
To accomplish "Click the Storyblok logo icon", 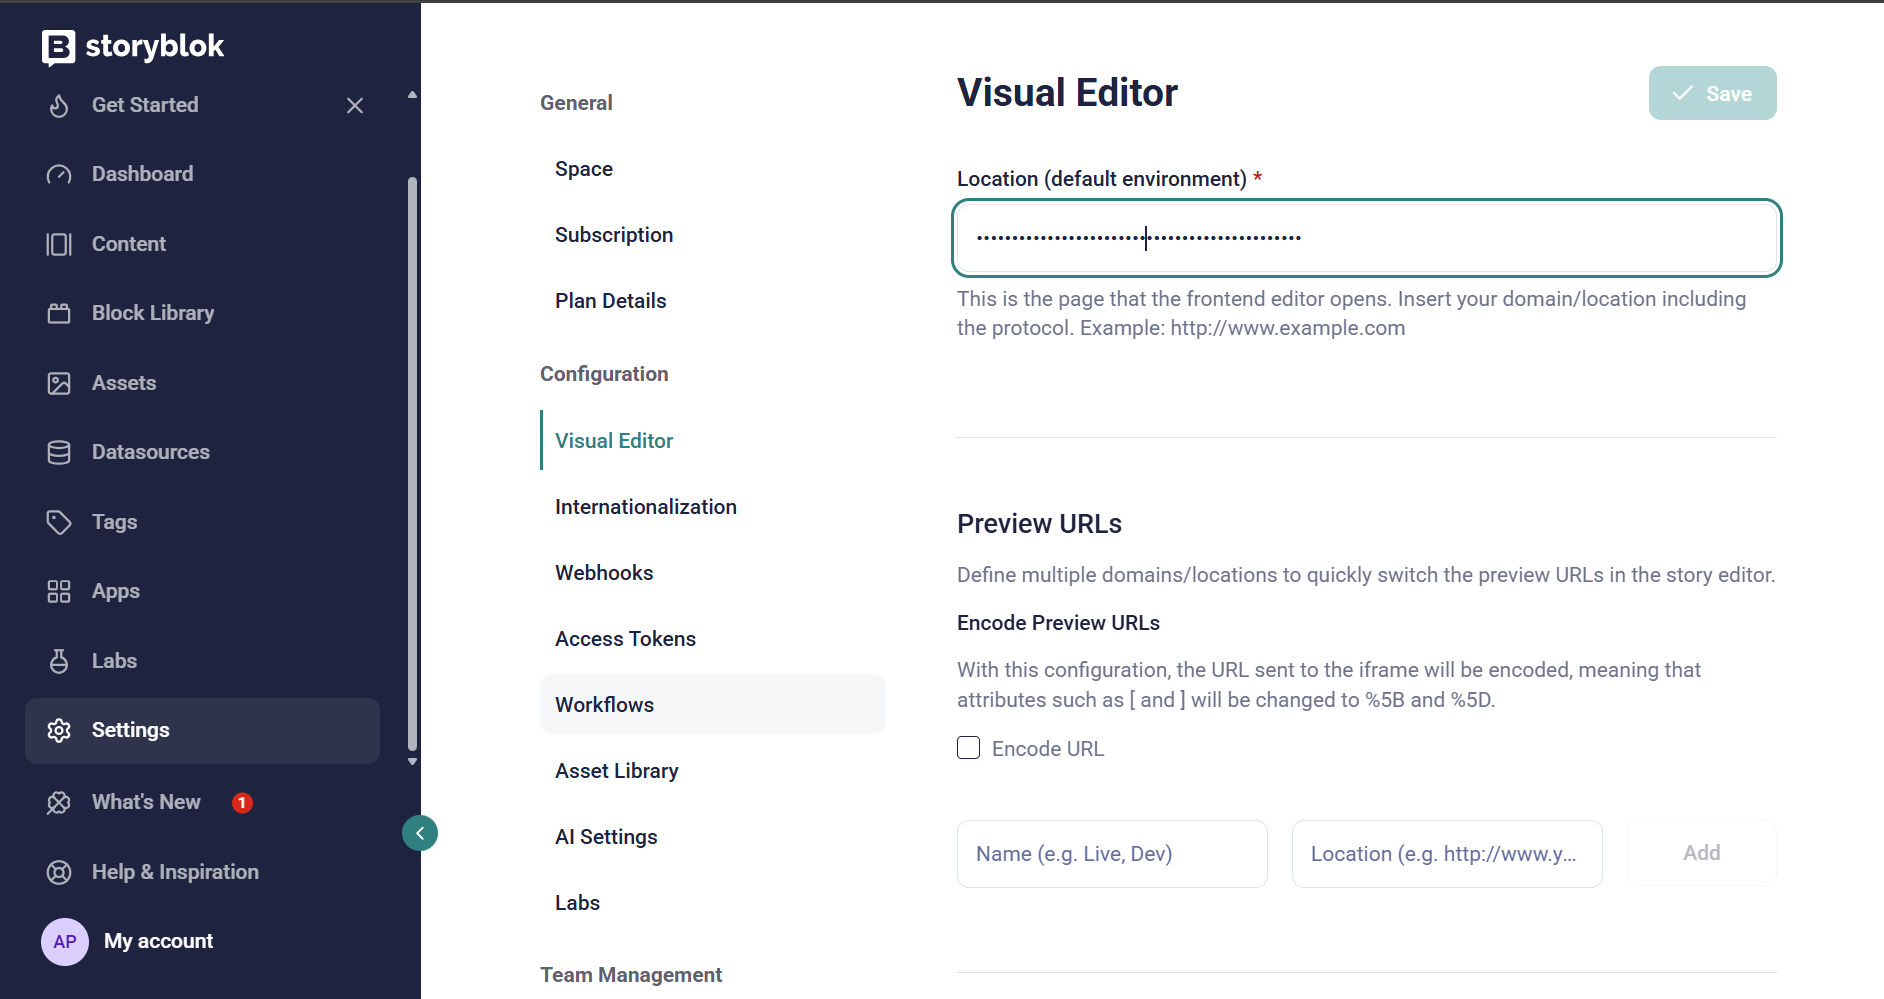I will tap(58, 47).
